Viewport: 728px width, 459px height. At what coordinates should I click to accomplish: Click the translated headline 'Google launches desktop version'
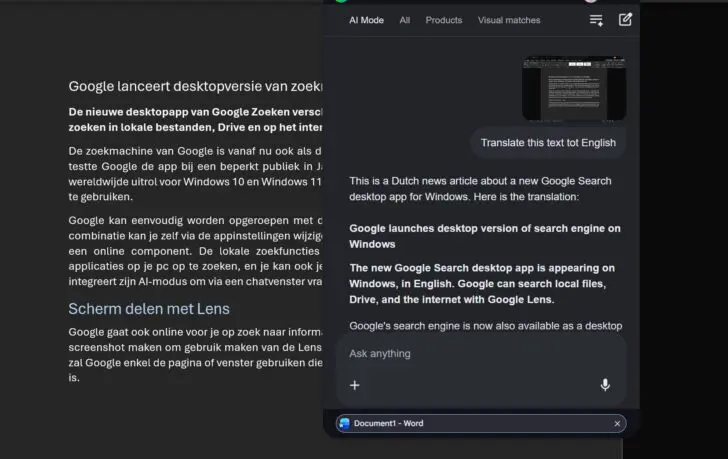click(x=484, y=236)
